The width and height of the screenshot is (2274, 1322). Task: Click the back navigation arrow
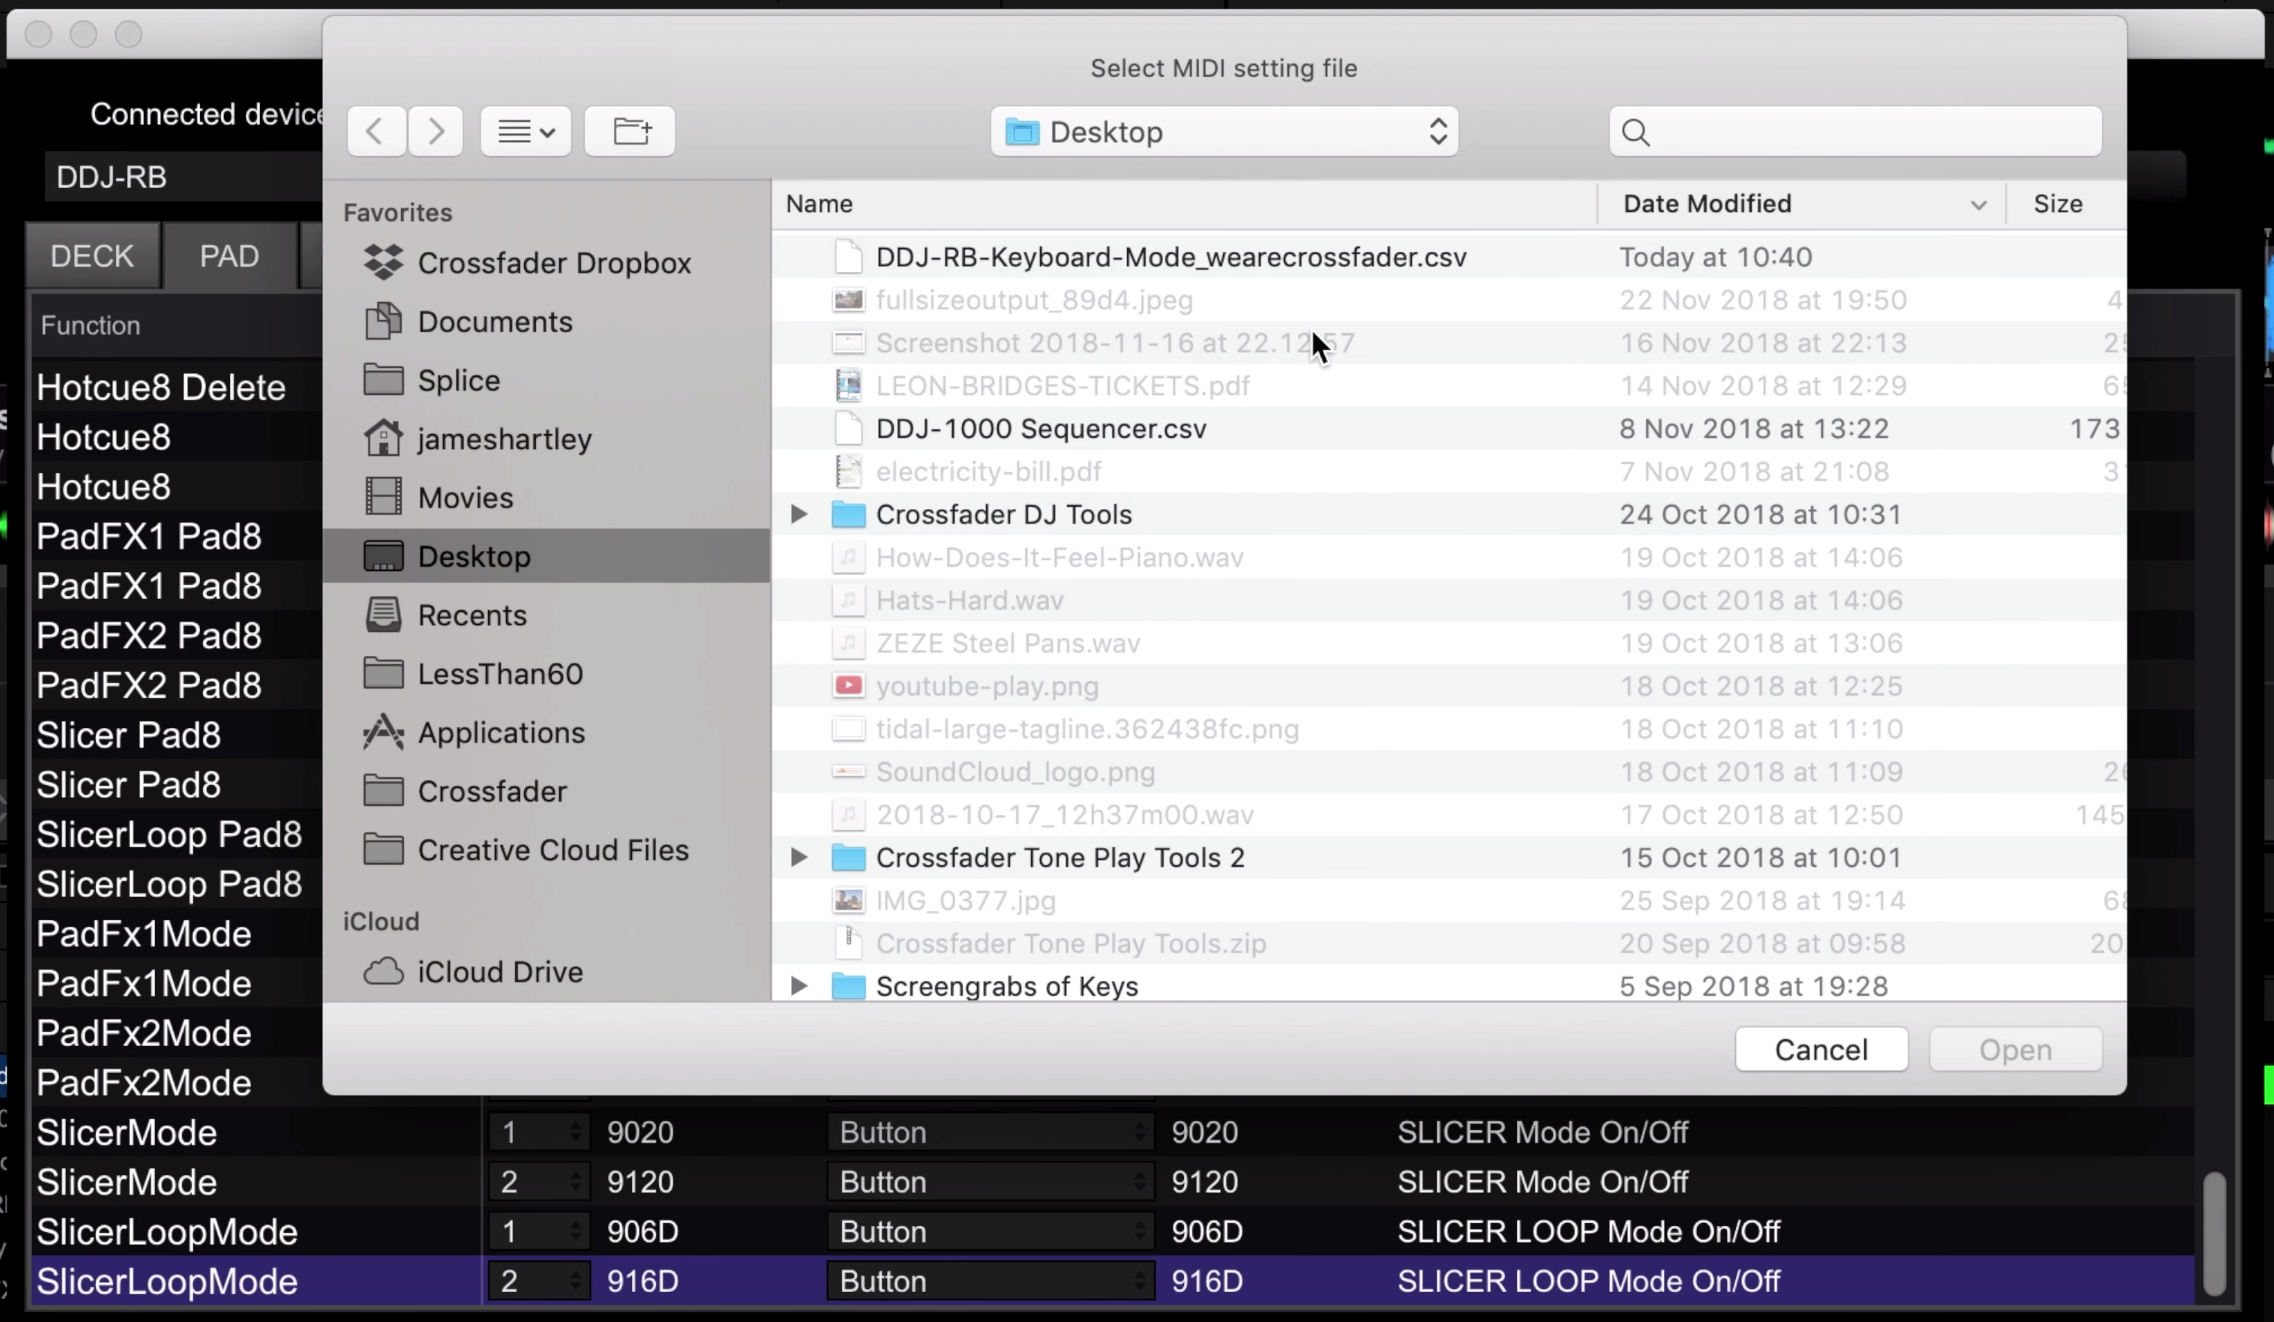pyautogui.click(x=376, y=131)
